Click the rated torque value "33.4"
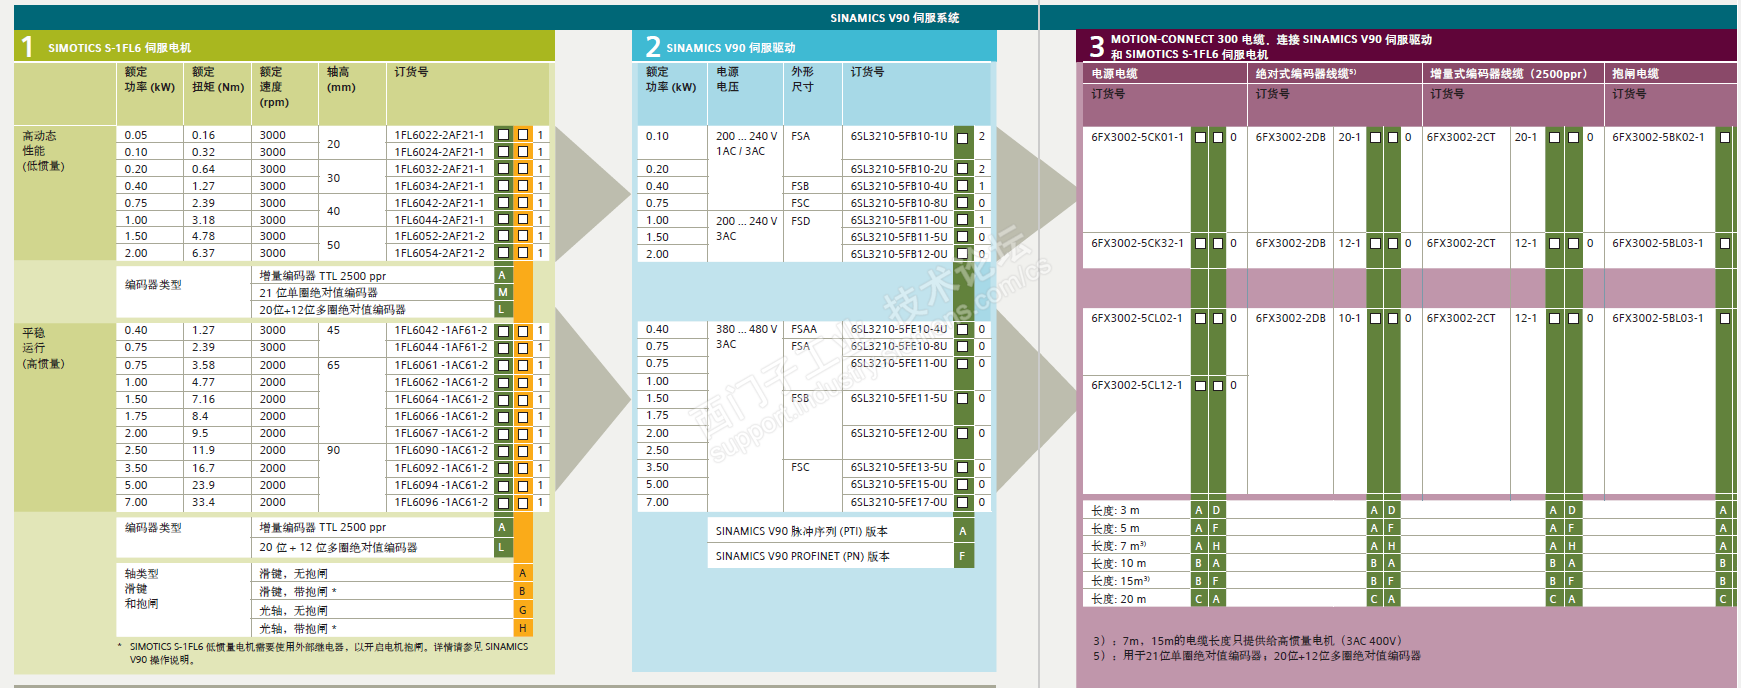The width and height of the screenshot is (1741, 688). coord(203,502)
